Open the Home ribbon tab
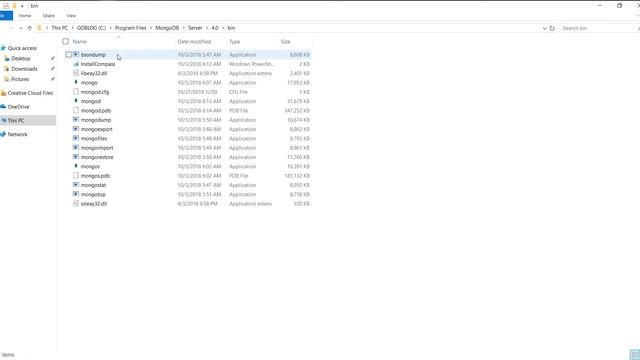This screenshot has height=360, width=640. (25, 16)
